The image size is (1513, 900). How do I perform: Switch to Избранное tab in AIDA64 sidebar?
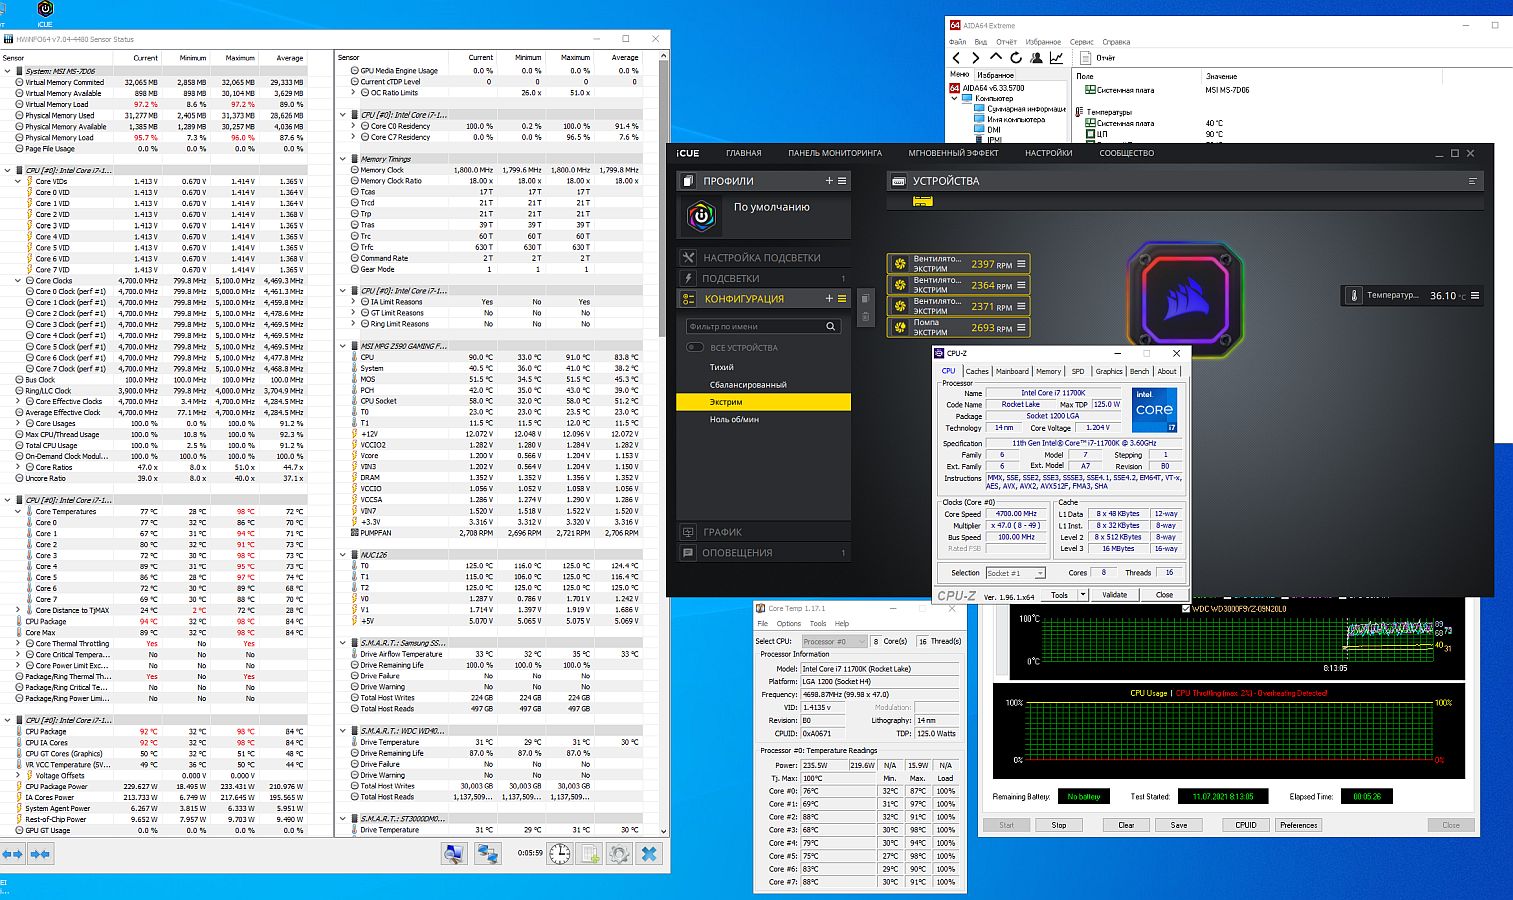(995, 75)
